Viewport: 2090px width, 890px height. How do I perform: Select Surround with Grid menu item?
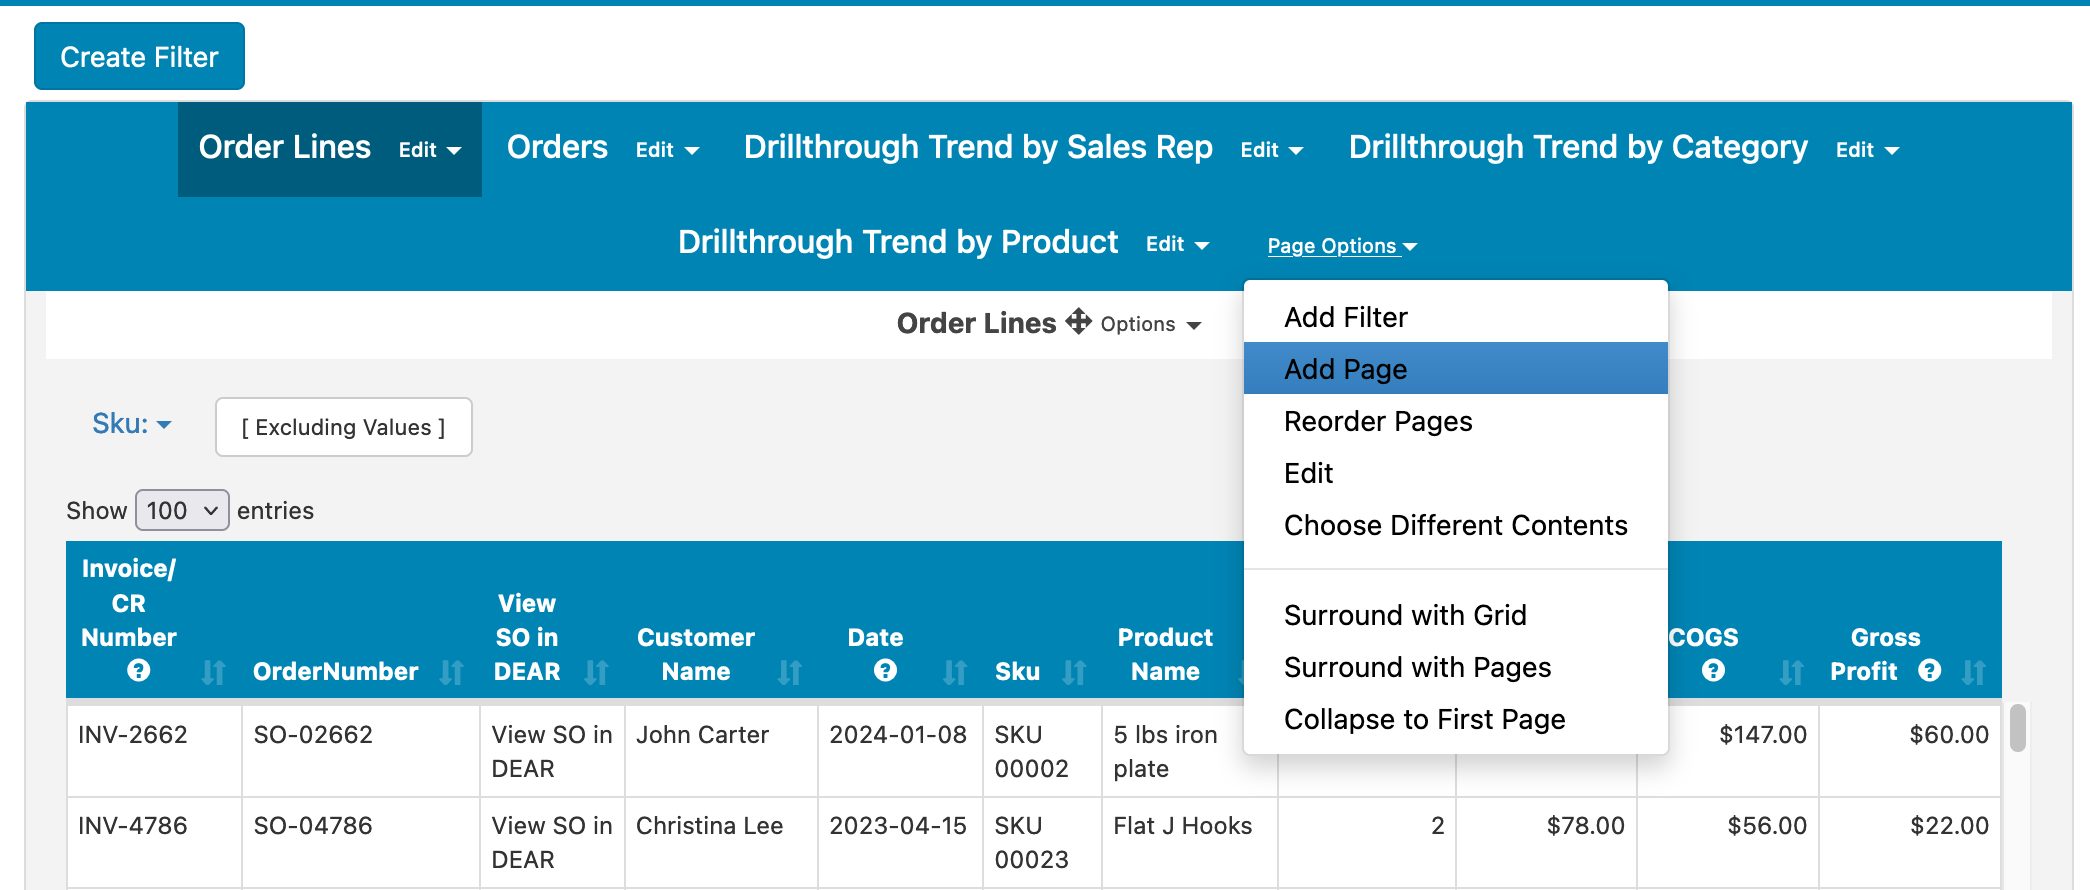(x=1456, y=615)
